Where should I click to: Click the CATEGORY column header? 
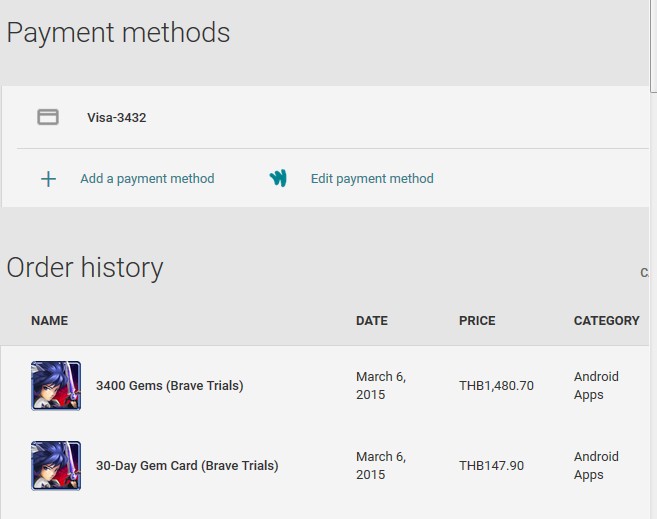tap(606, 321)
